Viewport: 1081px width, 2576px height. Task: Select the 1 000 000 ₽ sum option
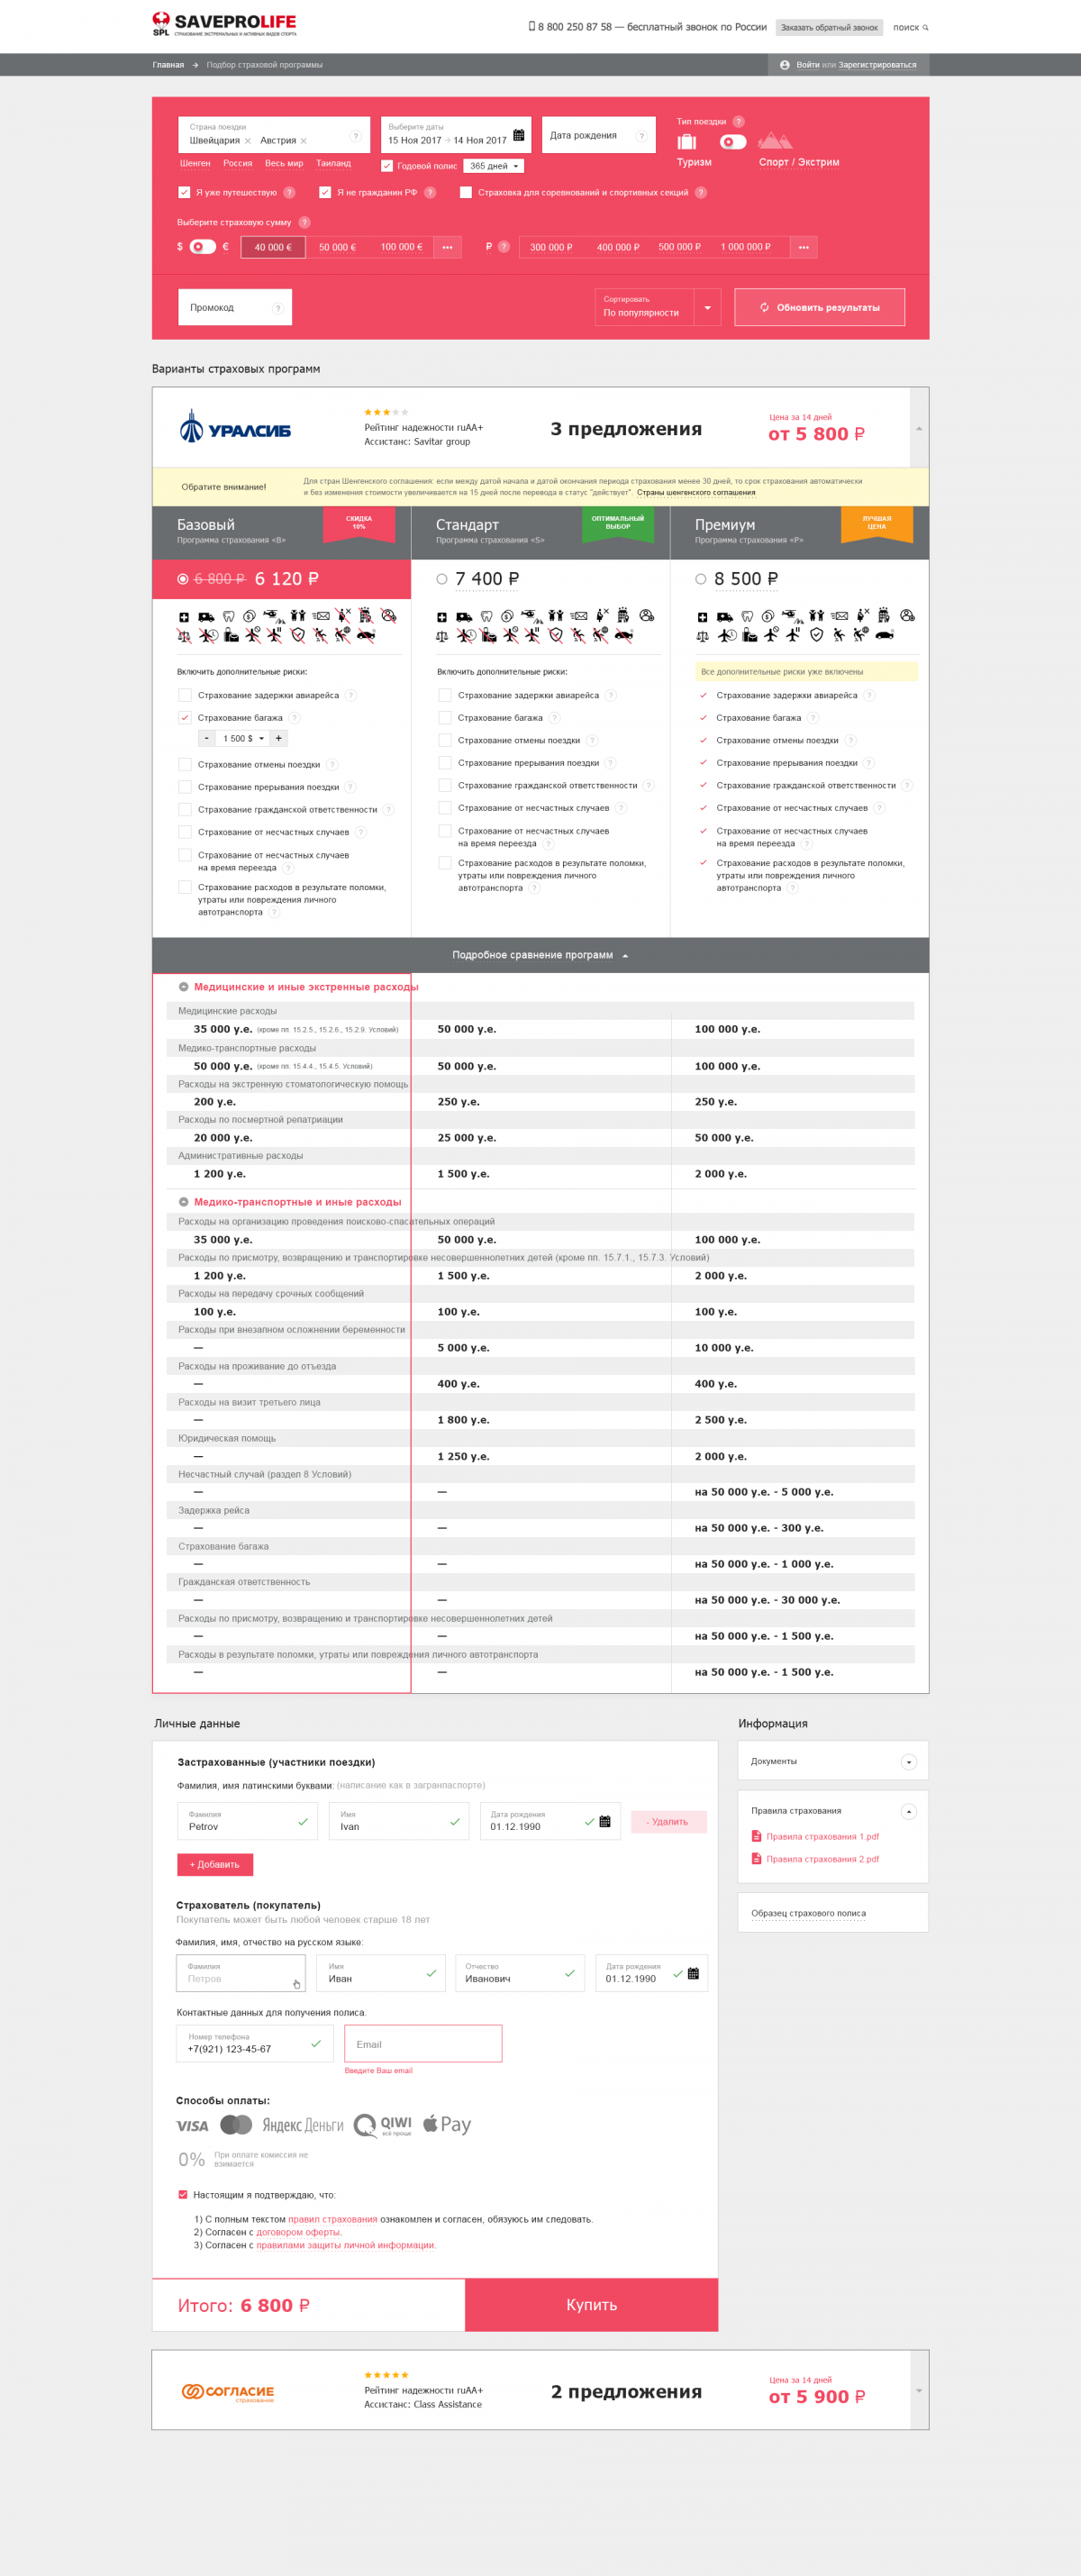(745, 247)
